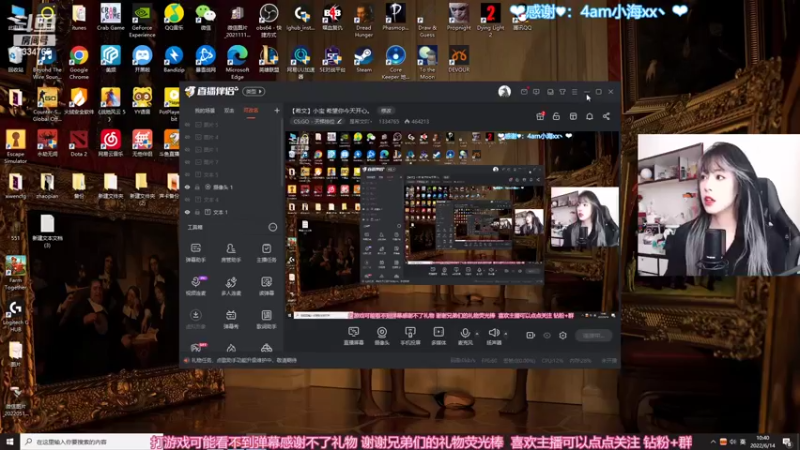Toggle visibility of 图片 7 source
Screen dimensions: 800x450
coord(187,162)
